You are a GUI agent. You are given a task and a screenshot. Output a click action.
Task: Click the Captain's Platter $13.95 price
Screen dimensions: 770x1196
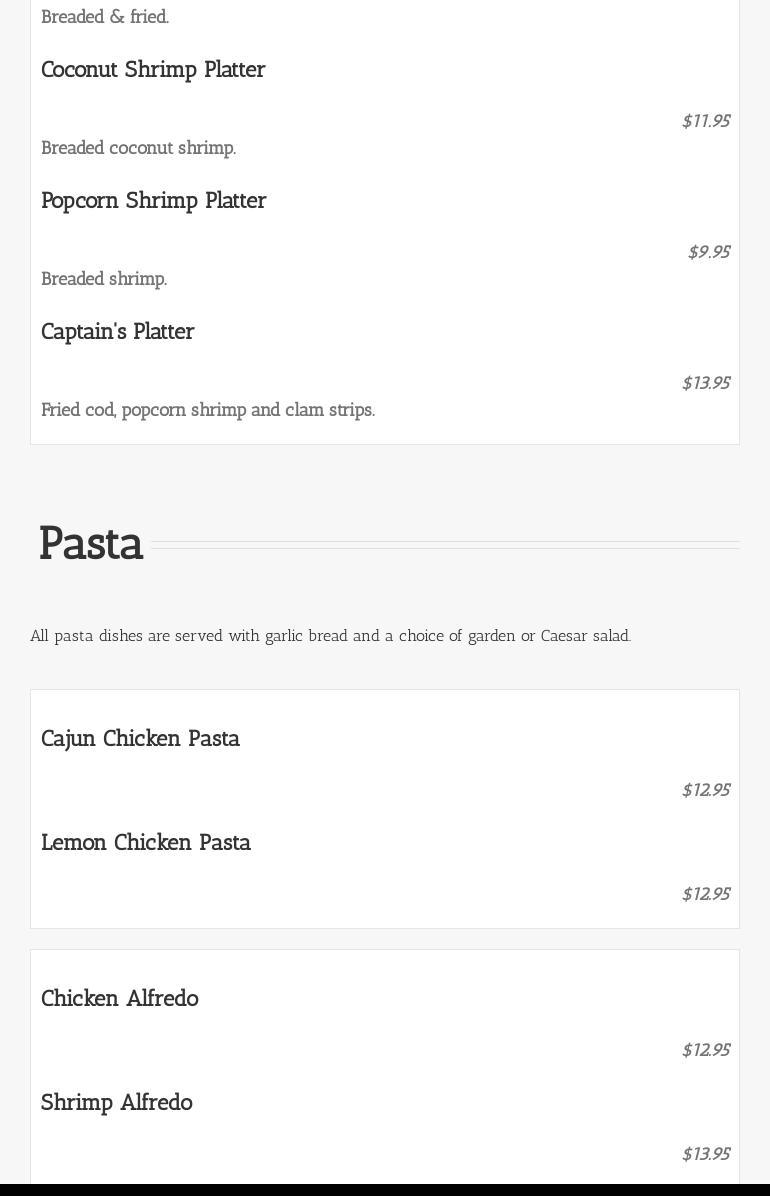(705, 383)
